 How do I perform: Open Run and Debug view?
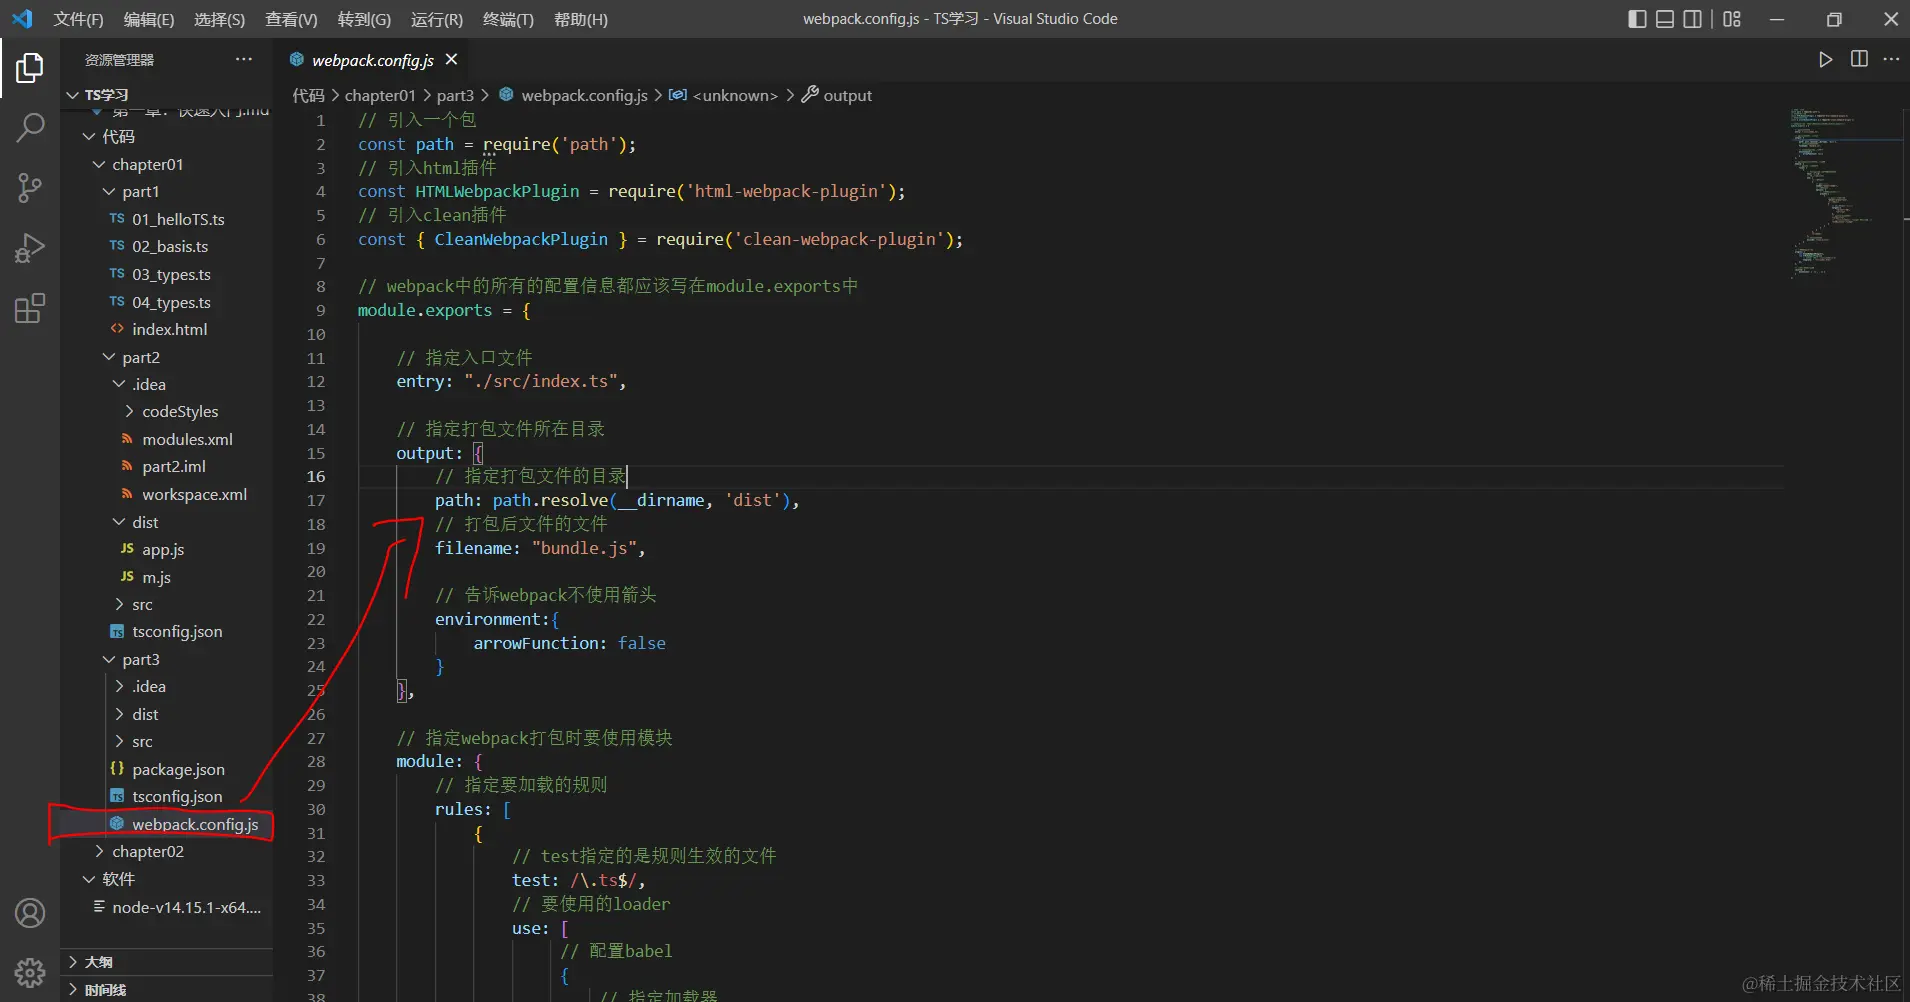tap(30, 247)
